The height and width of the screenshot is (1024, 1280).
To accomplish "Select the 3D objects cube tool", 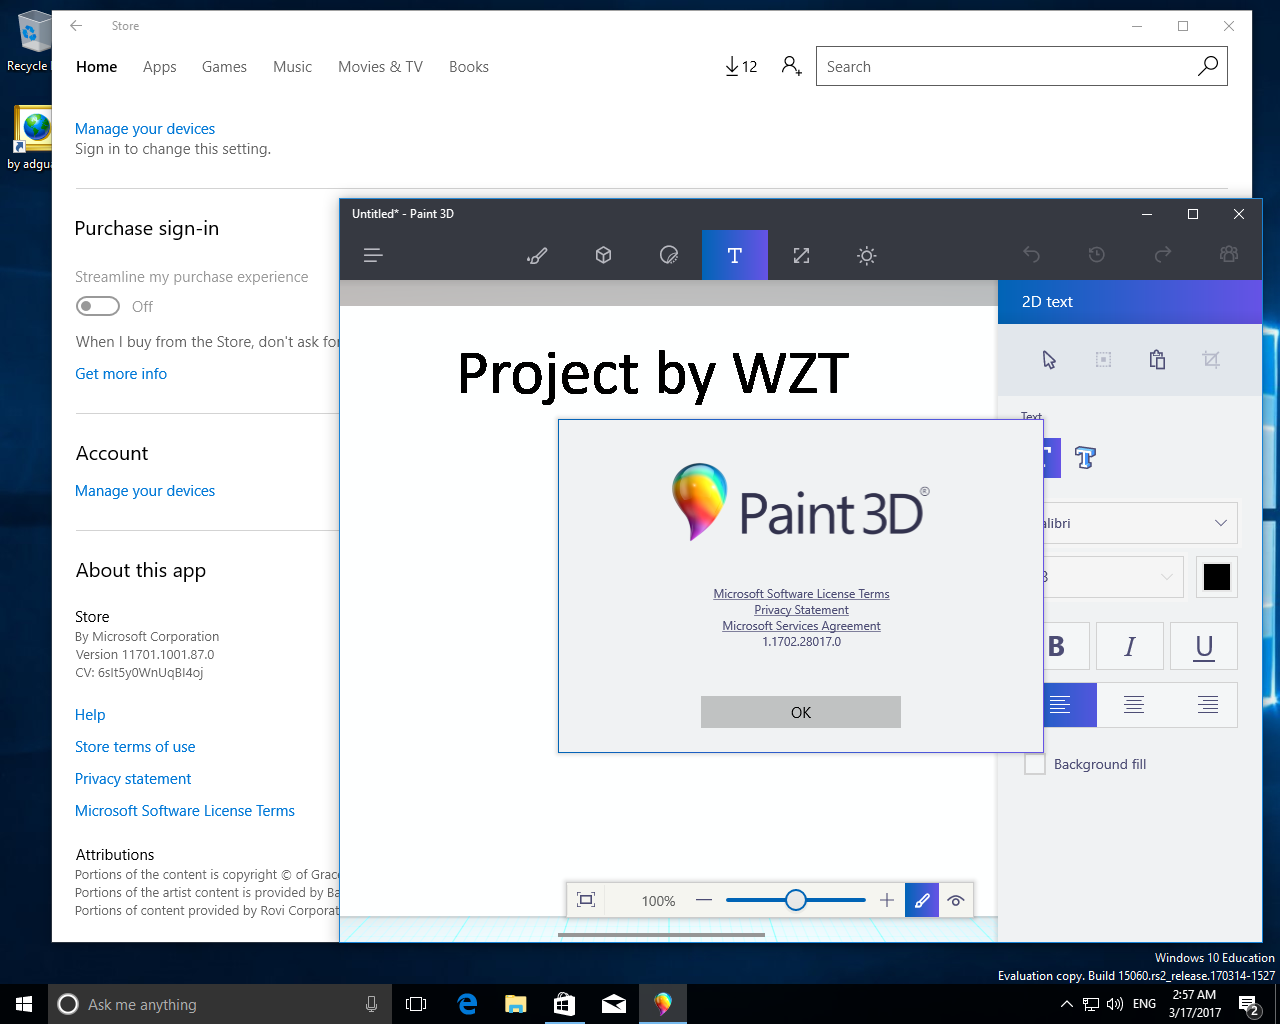I will click(x=603, y=256).
